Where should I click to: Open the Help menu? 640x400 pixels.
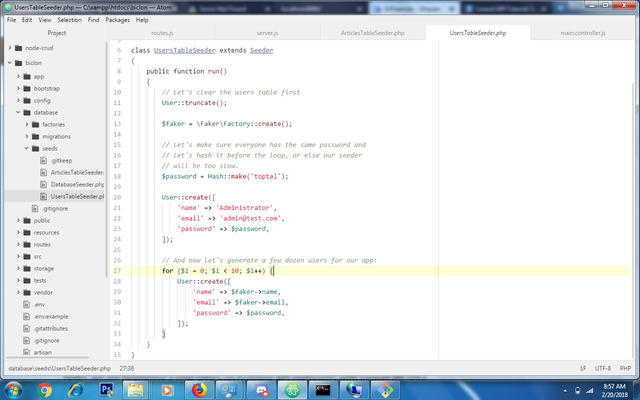[142, 20]
